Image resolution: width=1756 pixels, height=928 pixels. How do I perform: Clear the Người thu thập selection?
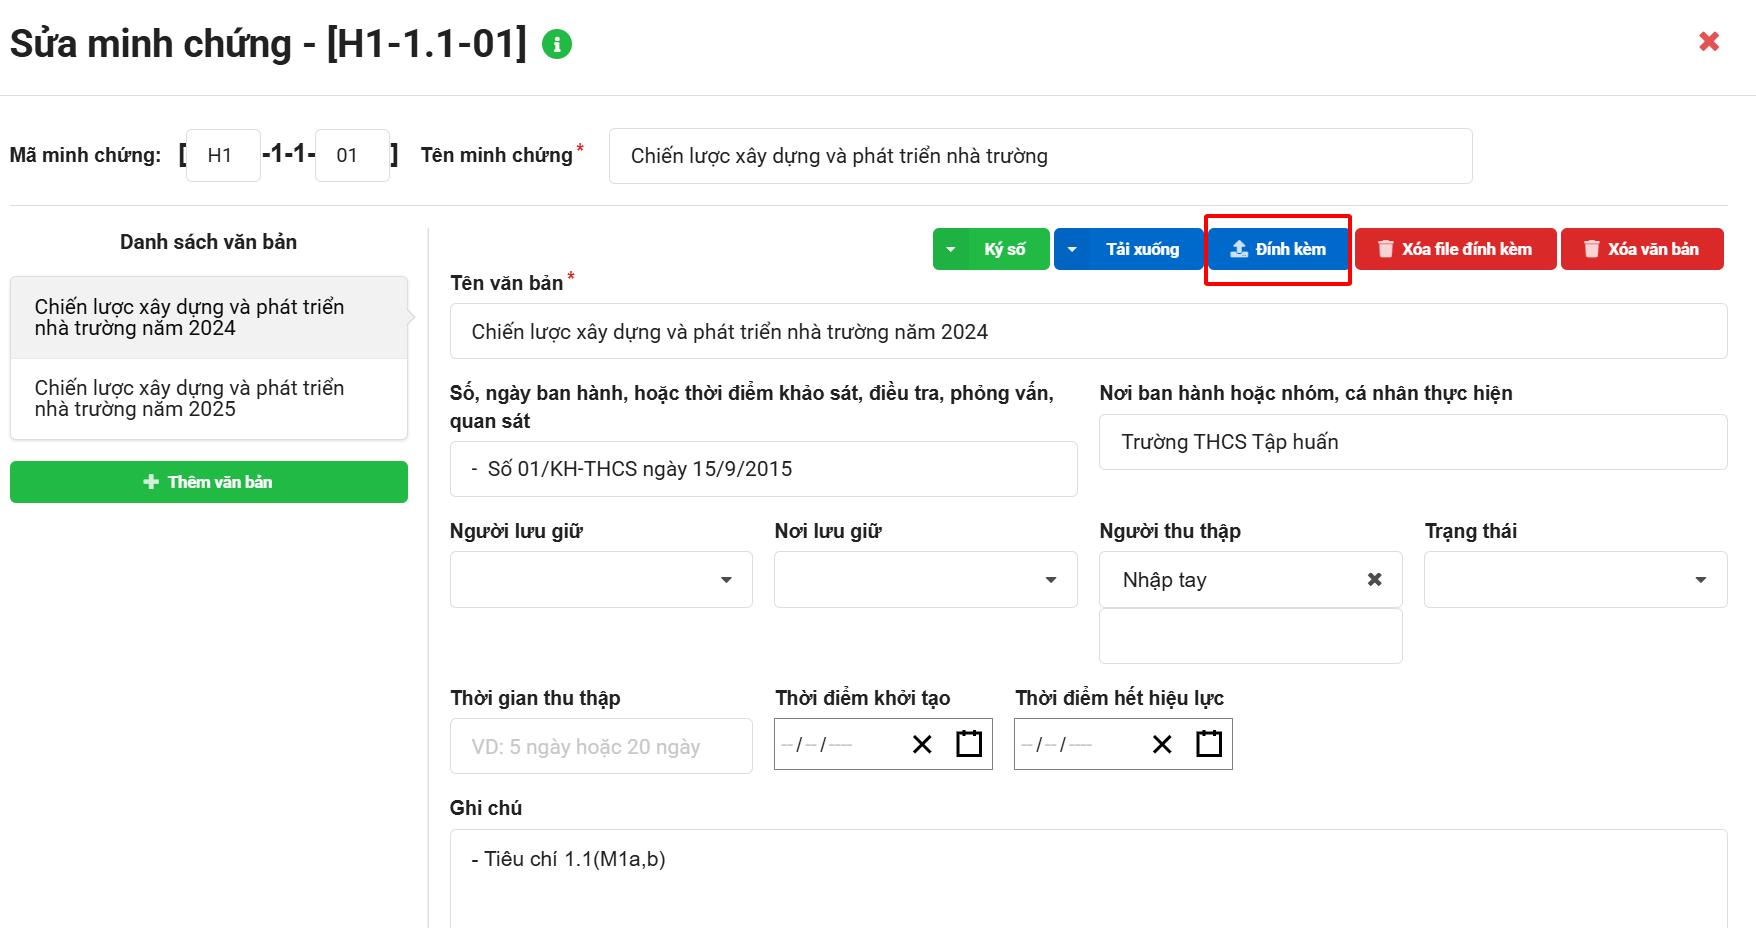(x=1374, y=580)
